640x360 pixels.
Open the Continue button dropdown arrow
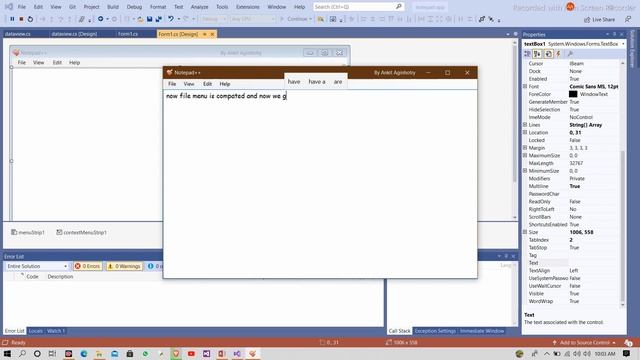(310, 19)
